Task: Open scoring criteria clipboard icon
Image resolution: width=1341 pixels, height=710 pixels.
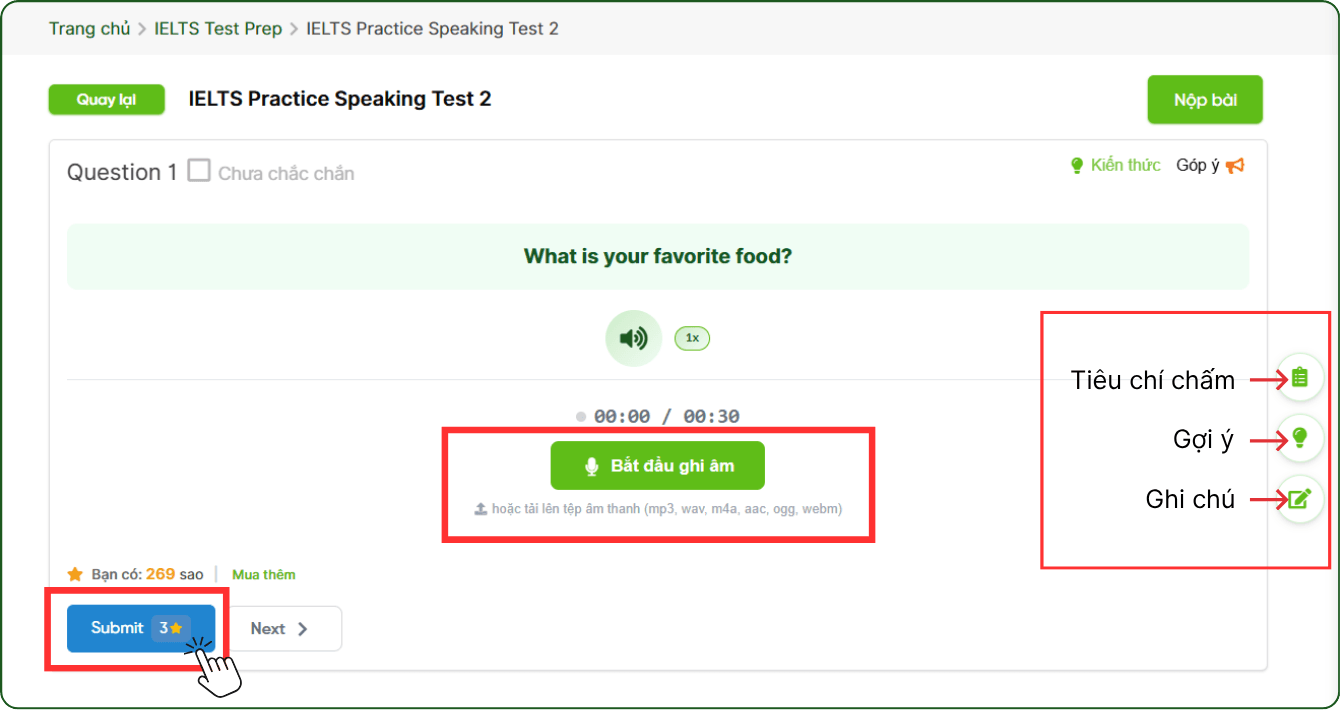Action: pos(1299,377)
